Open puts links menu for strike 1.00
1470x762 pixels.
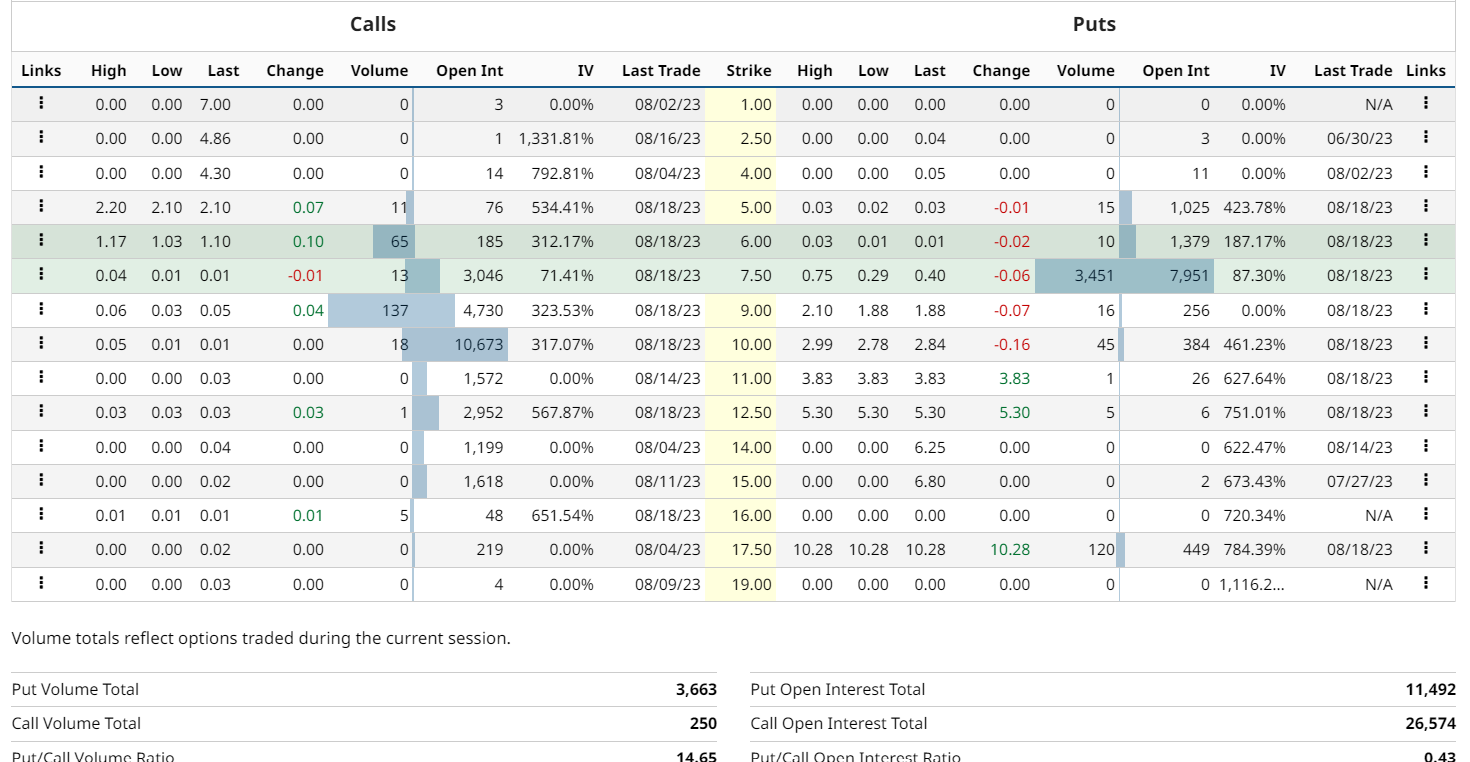point(1425,103)
